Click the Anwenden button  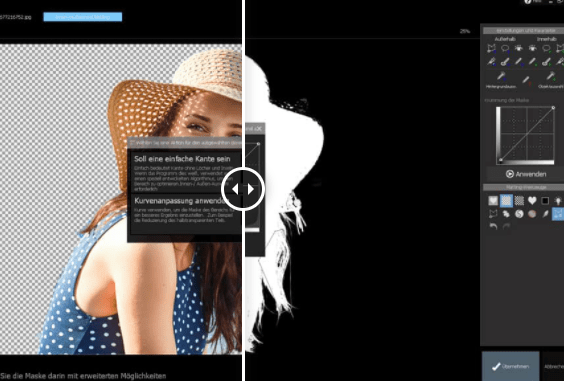pyautogui.click(x=526, y=174)
